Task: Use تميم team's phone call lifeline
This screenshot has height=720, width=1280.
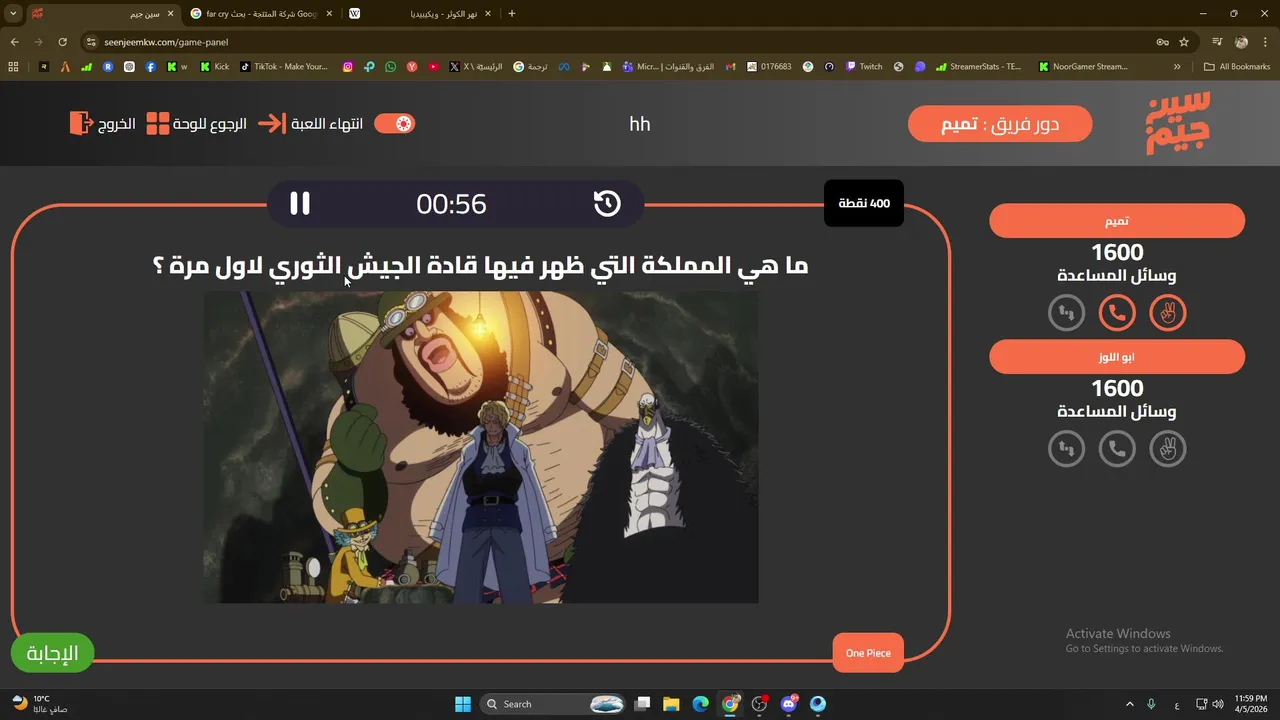Action: [1117, 314]
